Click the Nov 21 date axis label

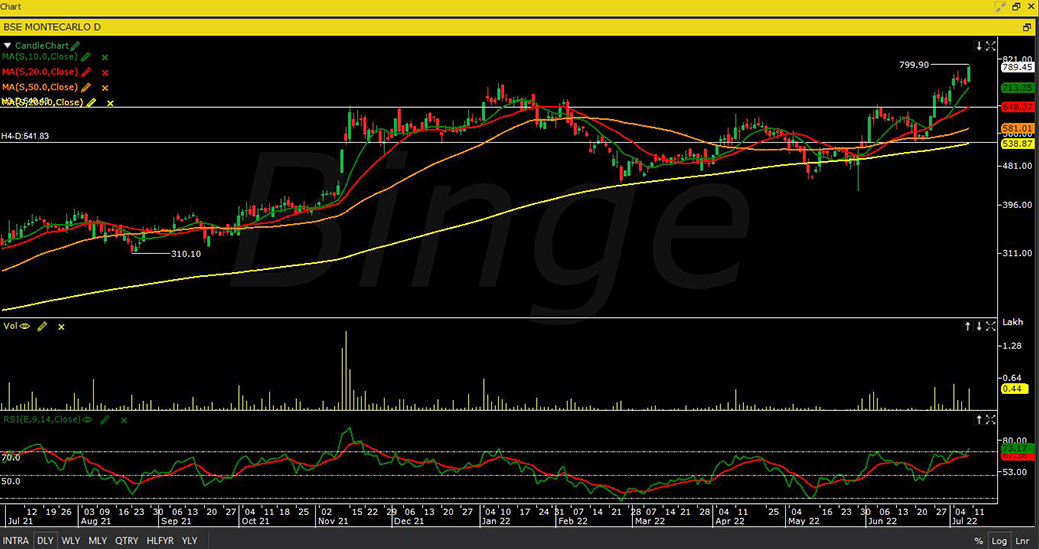coord(334,521)
